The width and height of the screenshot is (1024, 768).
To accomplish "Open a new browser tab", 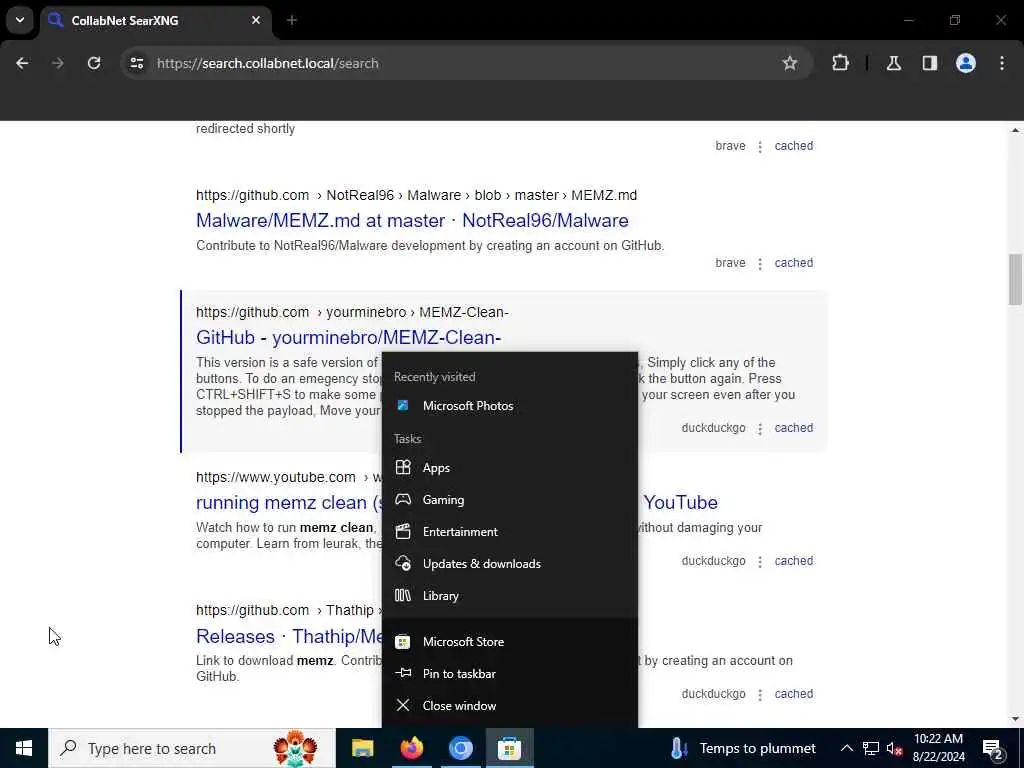I will point(292,20).
